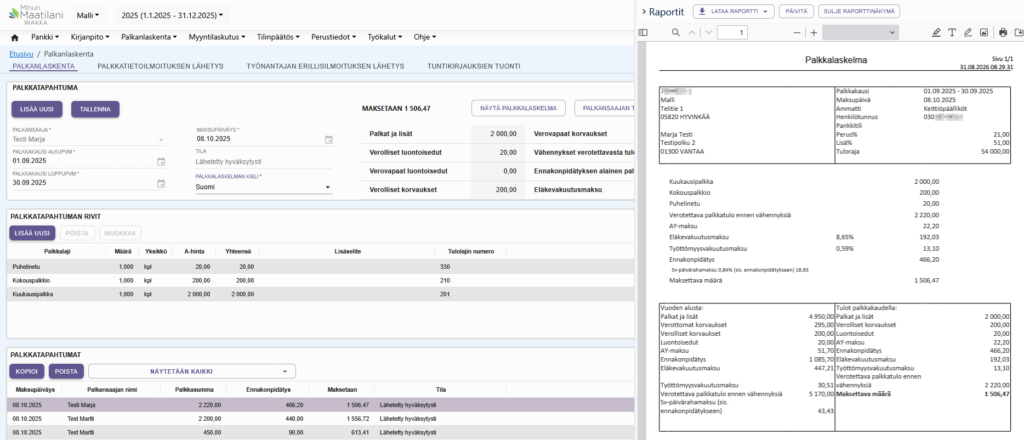This screenshot has width=1024, height=440.
Task: Expand the Näytetään kaikki filter dropdown
Action: 192,371
